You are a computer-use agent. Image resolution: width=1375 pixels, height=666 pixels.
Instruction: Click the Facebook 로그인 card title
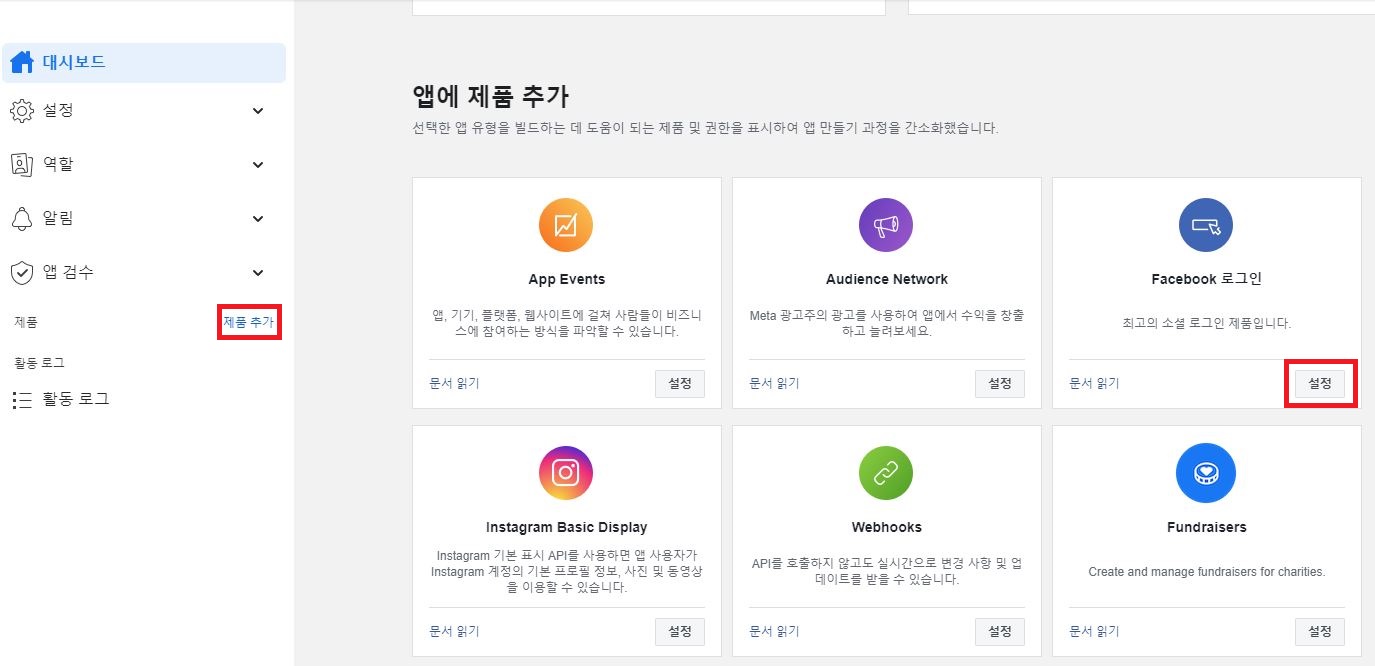[1207, 279]
